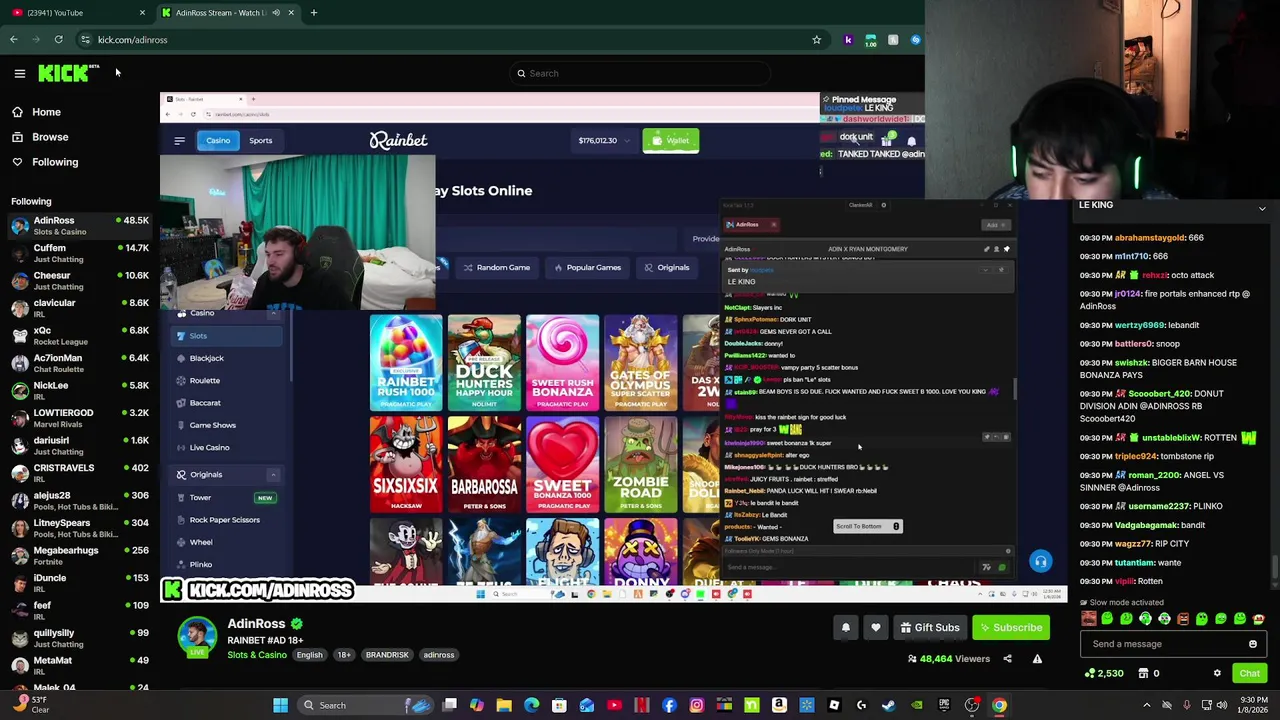The width and height of the screenshot is (1280, 720).
Task: Open the extension showing 1.00 badge
Action: tap(871, 40)
